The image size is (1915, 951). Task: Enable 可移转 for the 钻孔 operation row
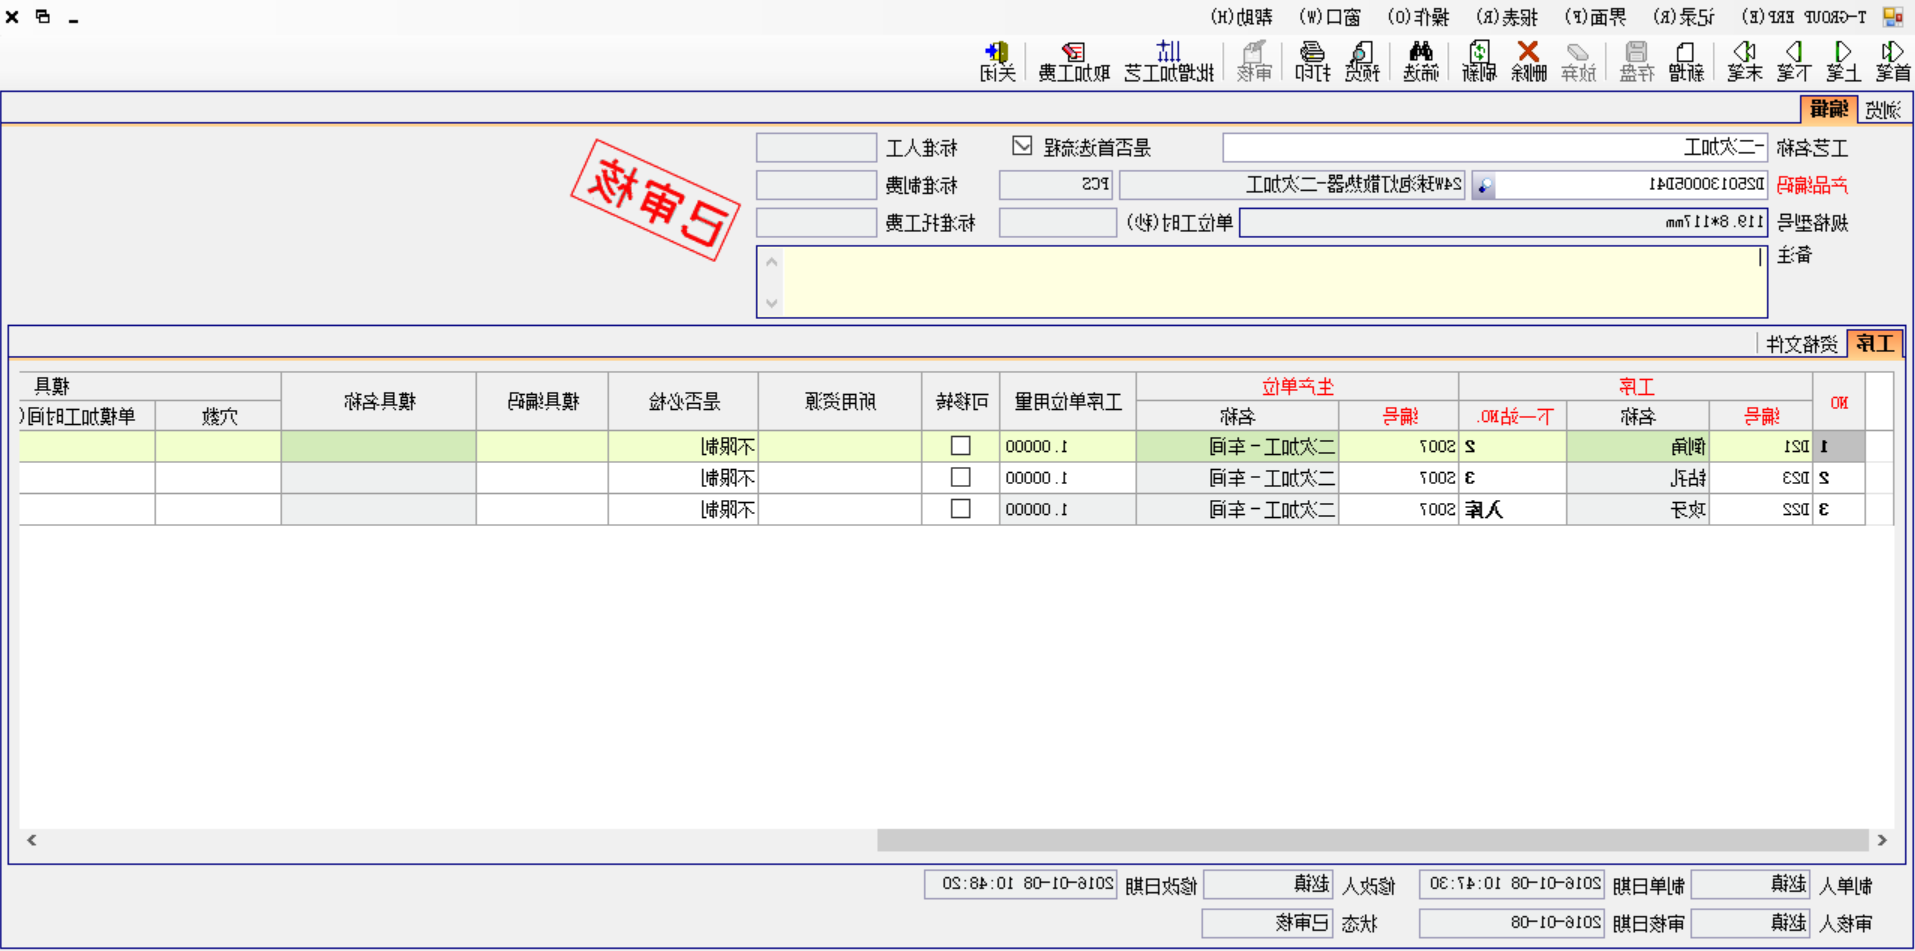click(960, 477)
